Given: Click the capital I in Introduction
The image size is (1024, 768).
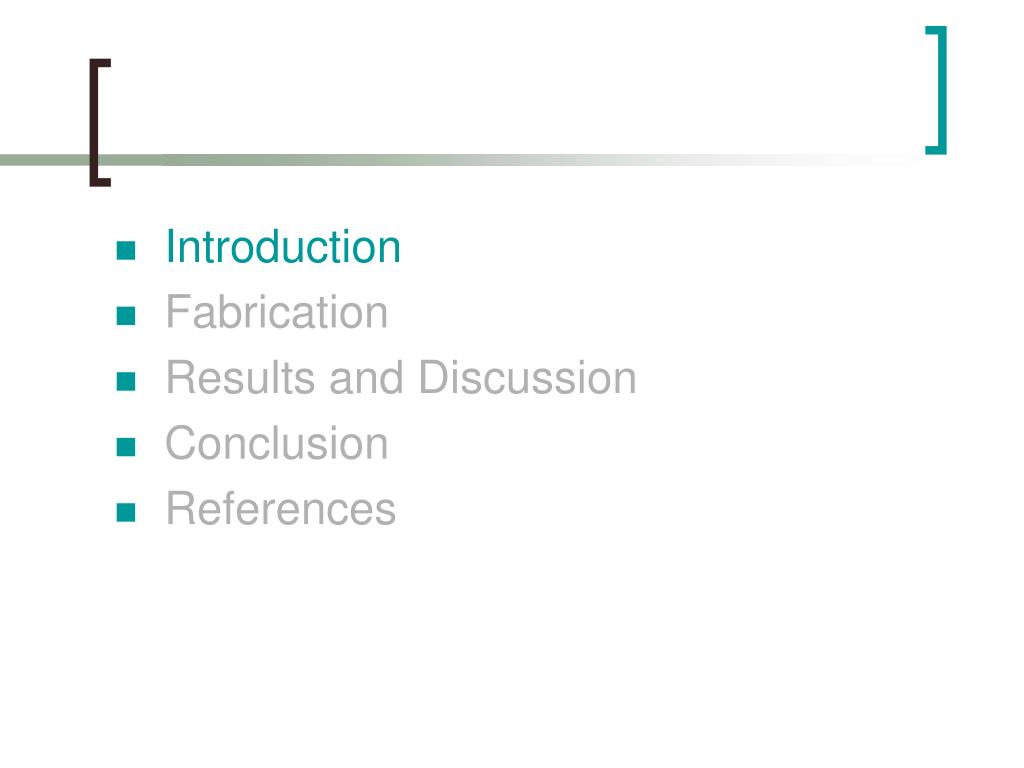Looking at the screenshot, I should click(x=170, y=247).
